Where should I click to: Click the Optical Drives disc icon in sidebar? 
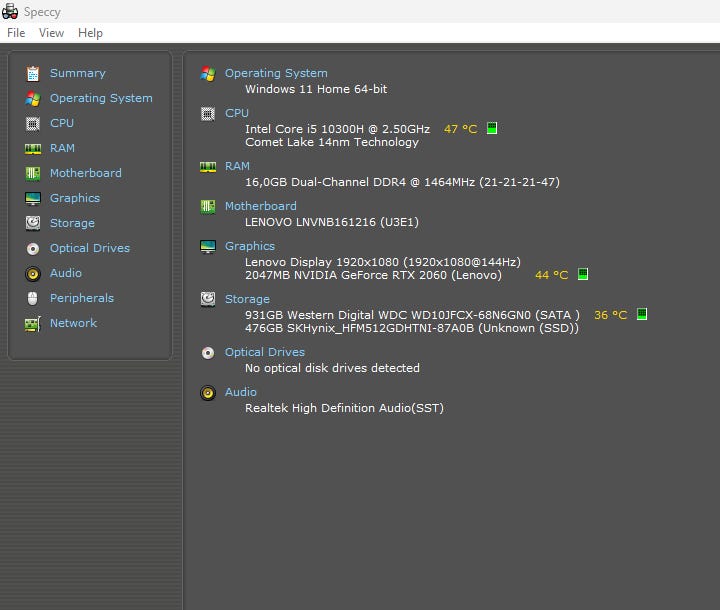pos(33,249)
